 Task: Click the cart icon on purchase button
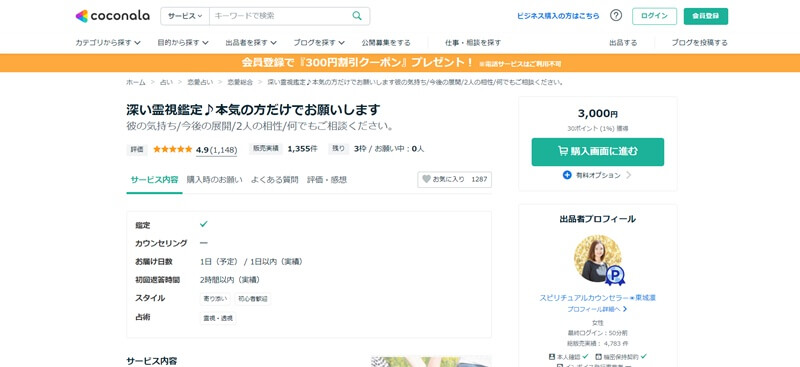(x=563, y=151)
